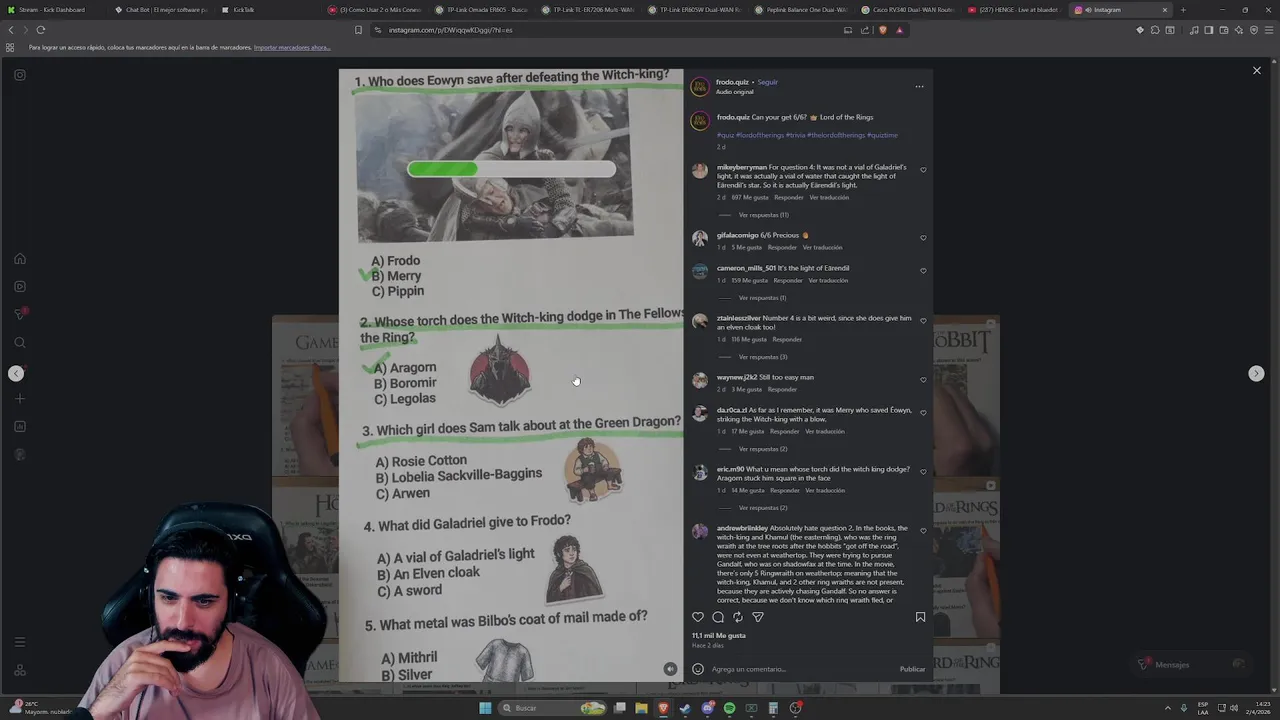Image resolution: width=1280 pixels, height=720 pixels.
Task: Go back with browser back arrow
Action: 11,30
